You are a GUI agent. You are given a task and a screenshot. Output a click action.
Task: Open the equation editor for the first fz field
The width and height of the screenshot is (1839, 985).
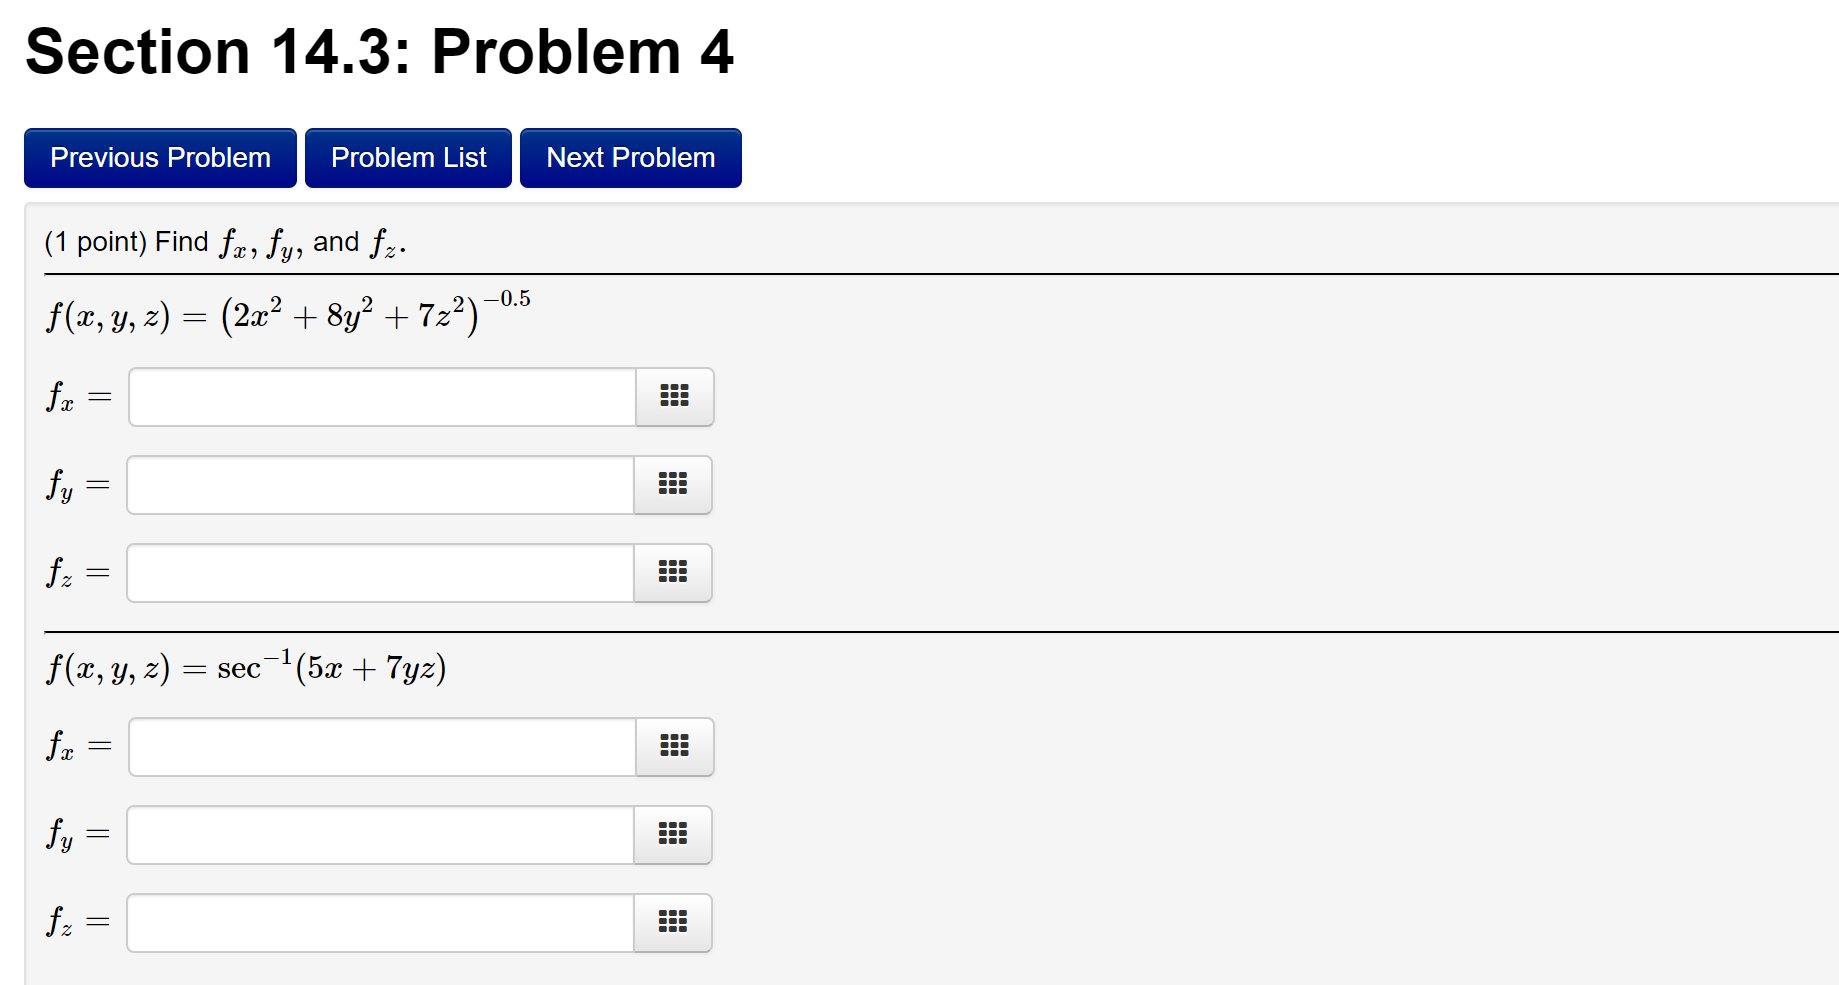pyautogui.click(x=672, y=573)
